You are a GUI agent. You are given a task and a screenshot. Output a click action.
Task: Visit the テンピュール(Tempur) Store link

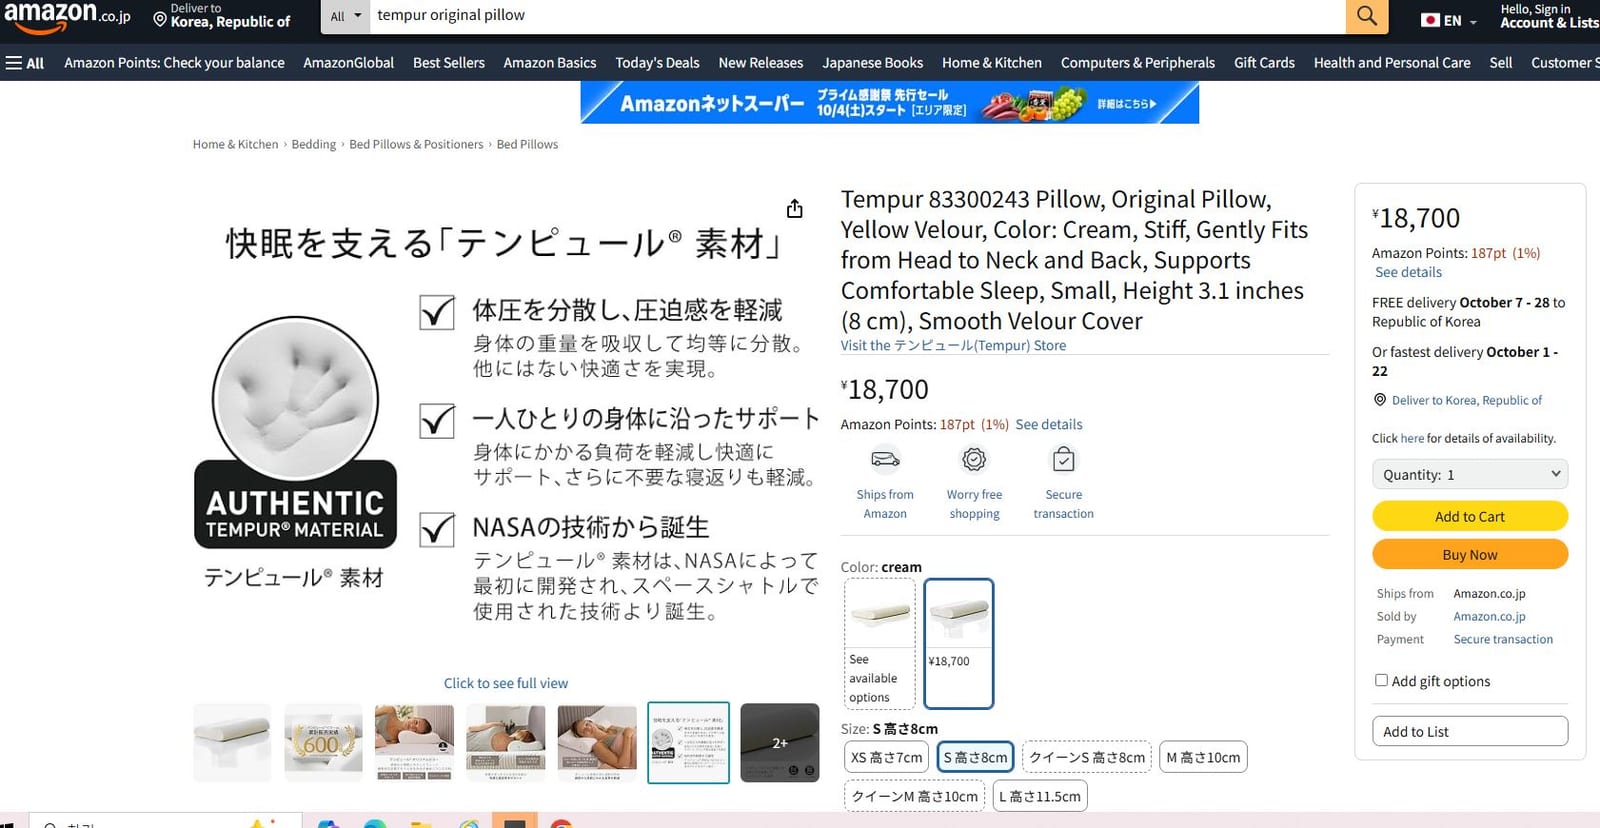point(953,345)
